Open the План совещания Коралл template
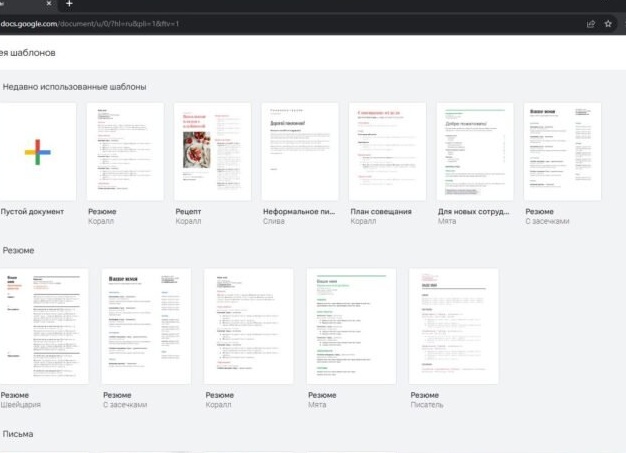The height and width of the screenshot is (453, 626). click(387, 152)
